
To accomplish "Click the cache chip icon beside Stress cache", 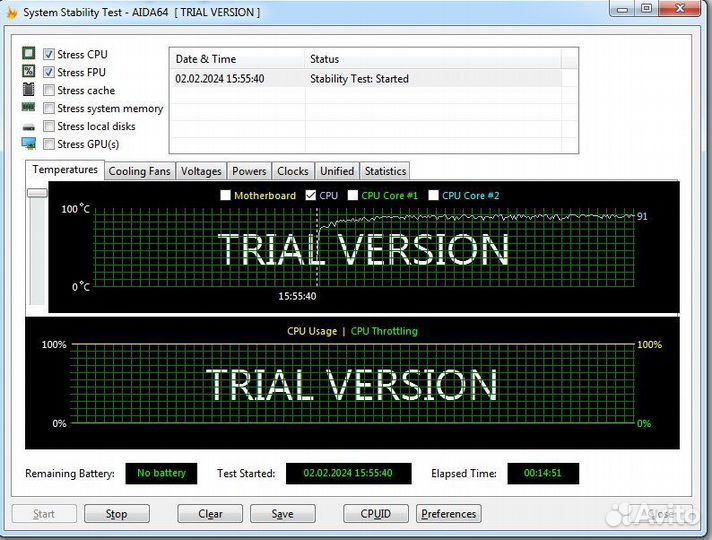I will [29, 89].
